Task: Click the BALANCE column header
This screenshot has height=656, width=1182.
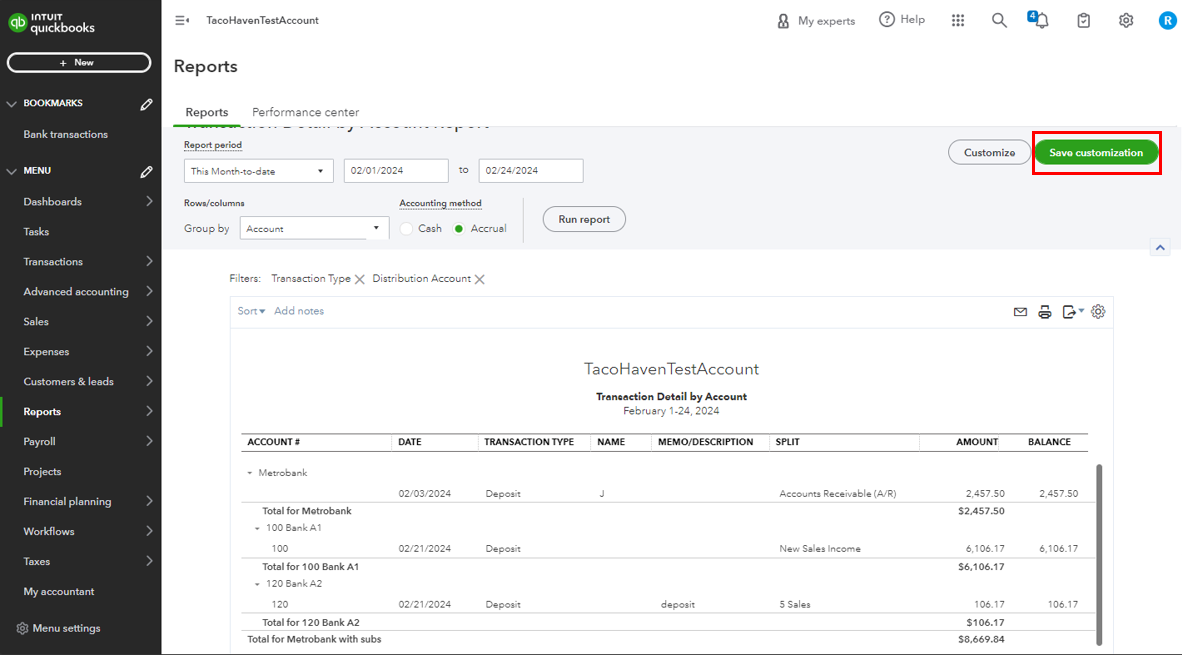Action: click(x=1049, y=443)
